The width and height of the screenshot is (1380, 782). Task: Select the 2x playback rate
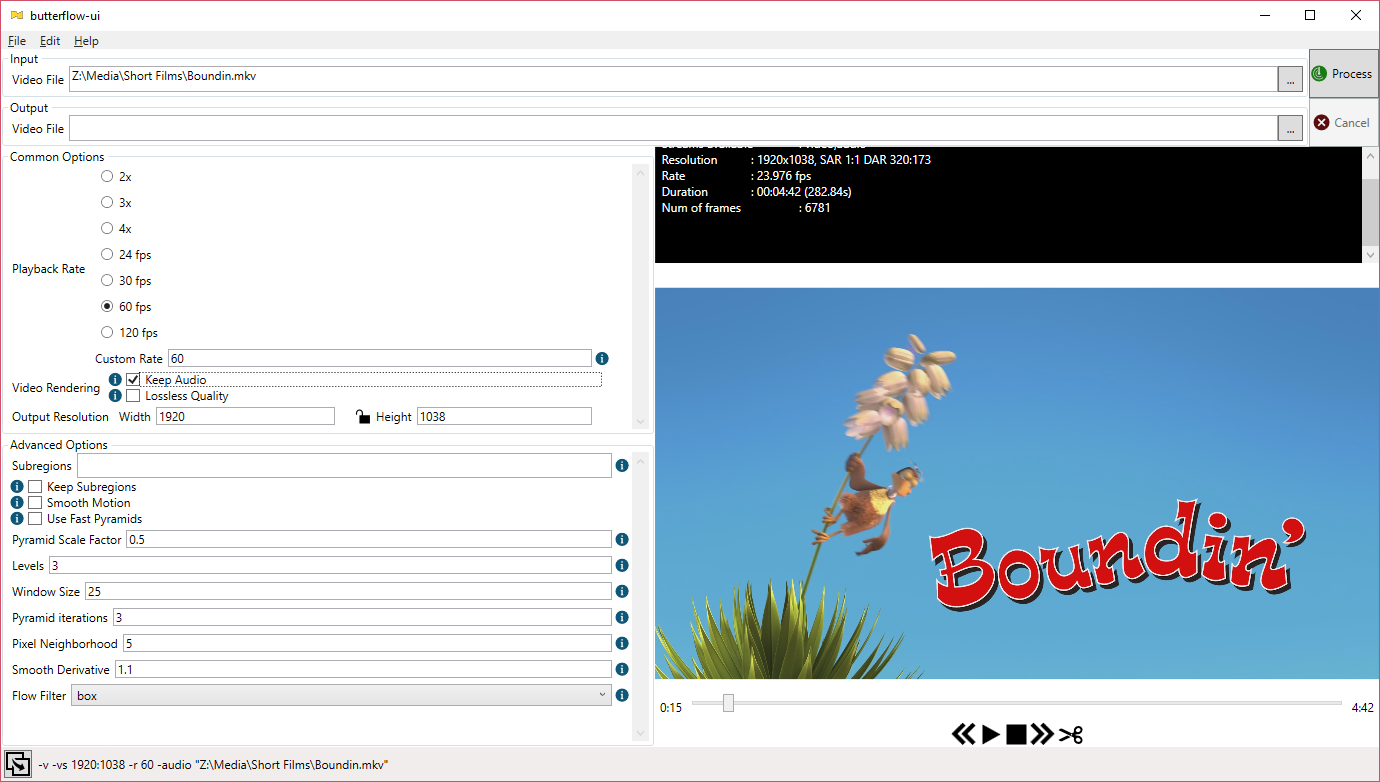tap(107, 177)
